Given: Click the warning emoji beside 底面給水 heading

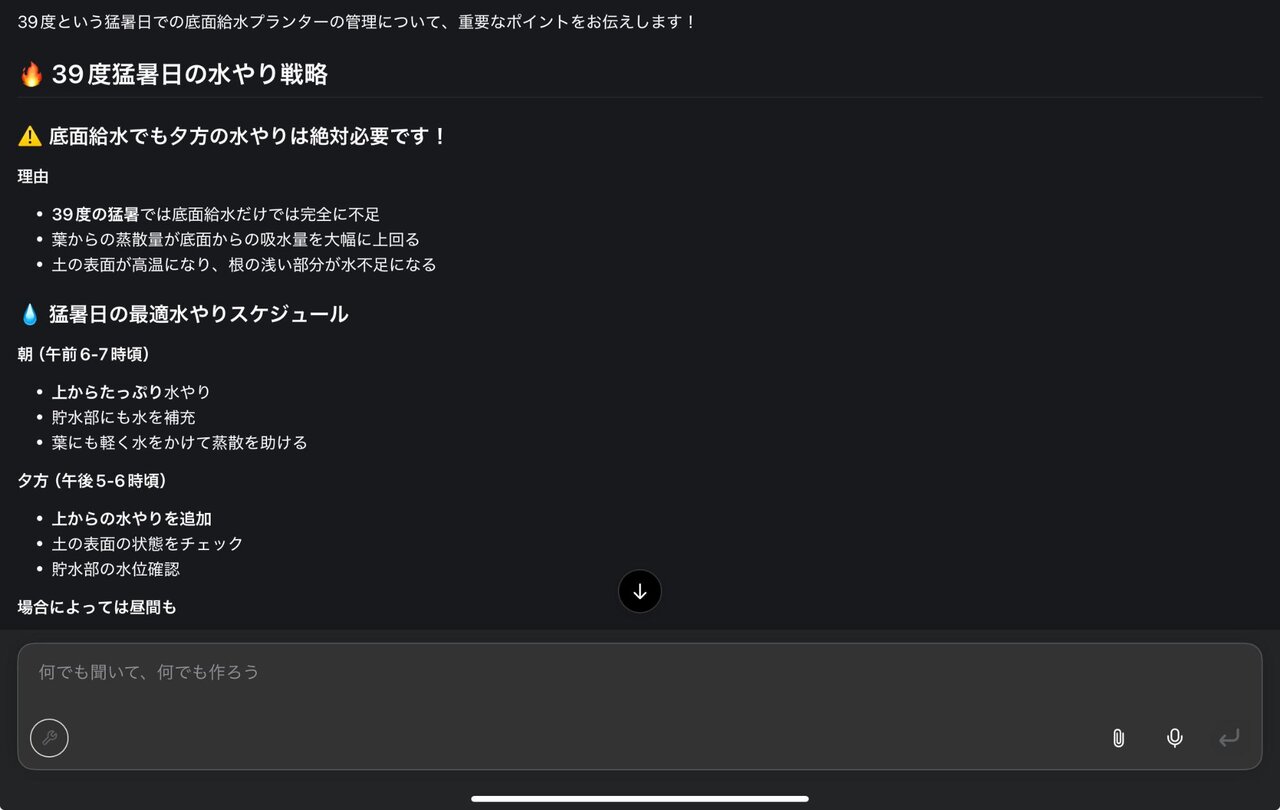Looking at the screenshot, I should [30, 136].
